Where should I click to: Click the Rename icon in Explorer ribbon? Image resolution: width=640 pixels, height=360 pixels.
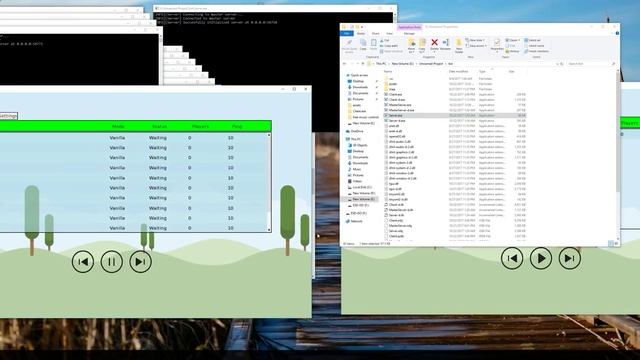(x=446, y=45)
